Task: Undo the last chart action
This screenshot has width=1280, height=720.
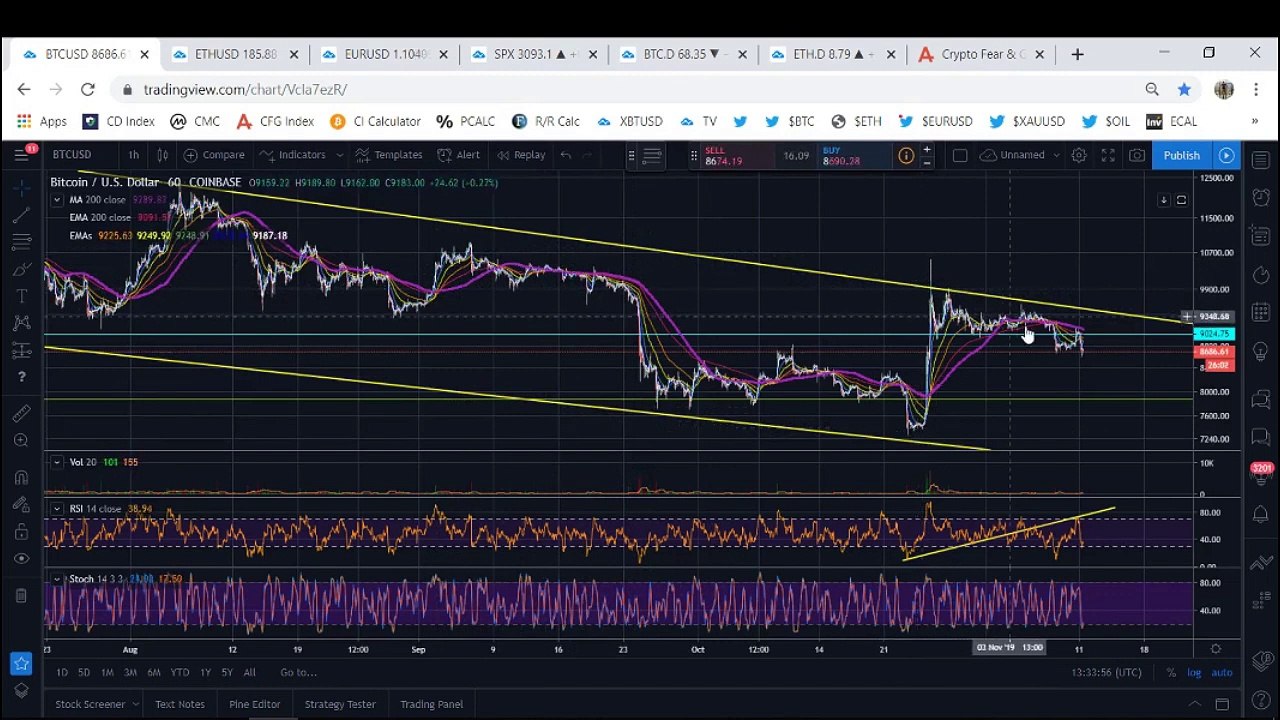Action: [x=566, y=155]
